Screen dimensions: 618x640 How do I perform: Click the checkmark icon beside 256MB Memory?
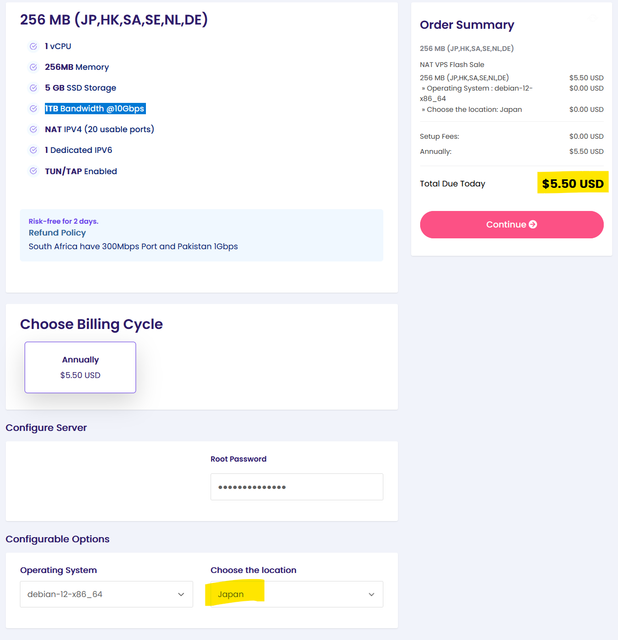33,67
